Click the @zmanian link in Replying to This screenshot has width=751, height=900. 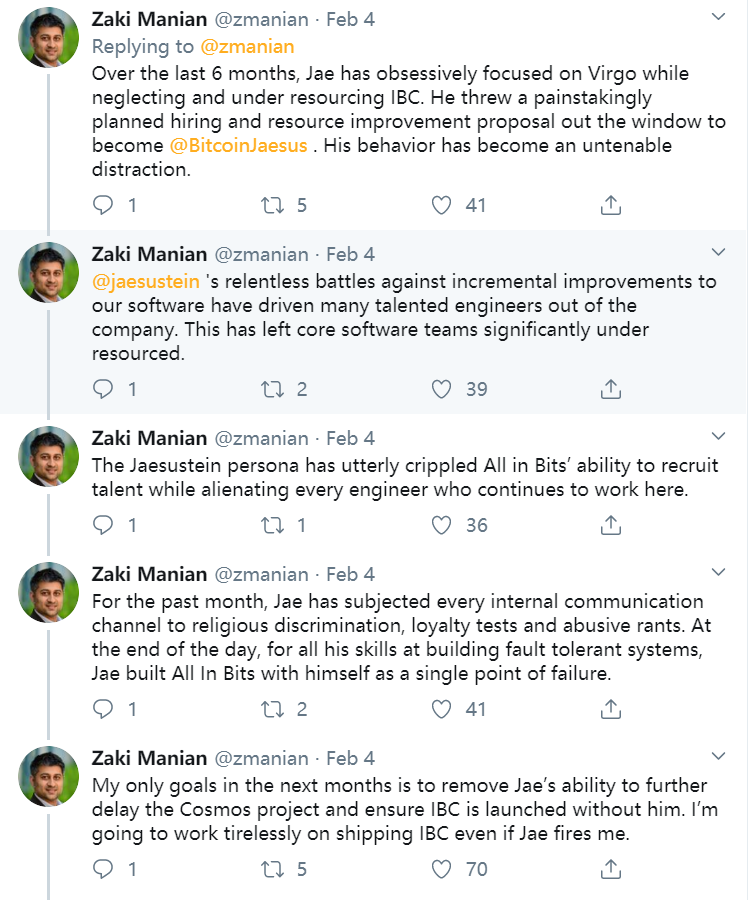247,46
